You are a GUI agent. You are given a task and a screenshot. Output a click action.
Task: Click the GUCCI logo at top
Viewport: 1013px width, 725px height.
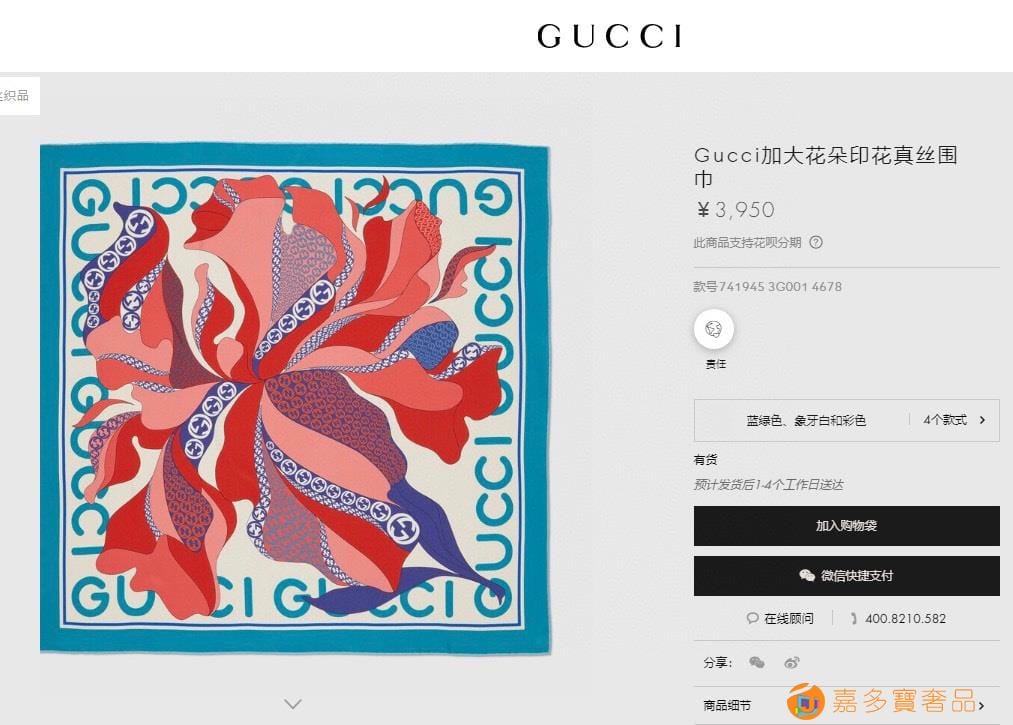click(x=609, y=36)
